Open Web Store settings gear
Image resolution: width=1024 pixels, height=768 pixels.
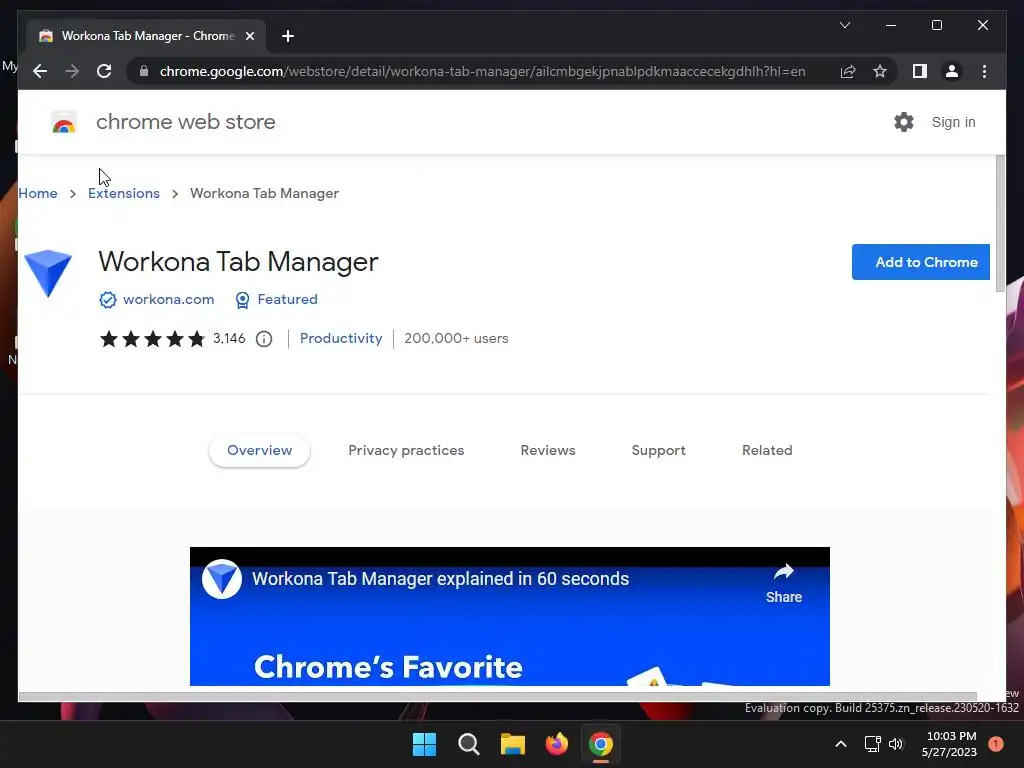(x=904, y=122)
